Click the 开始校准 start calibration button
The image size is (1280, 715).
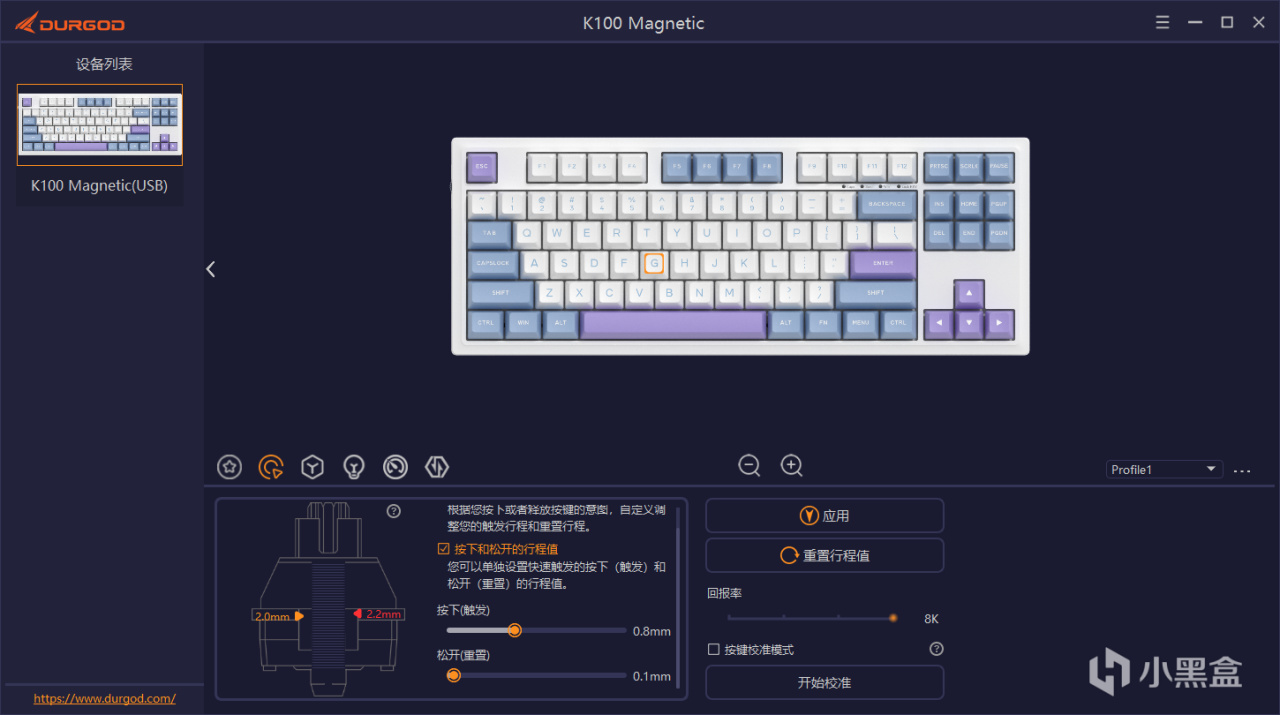click(x=825, y=683)
